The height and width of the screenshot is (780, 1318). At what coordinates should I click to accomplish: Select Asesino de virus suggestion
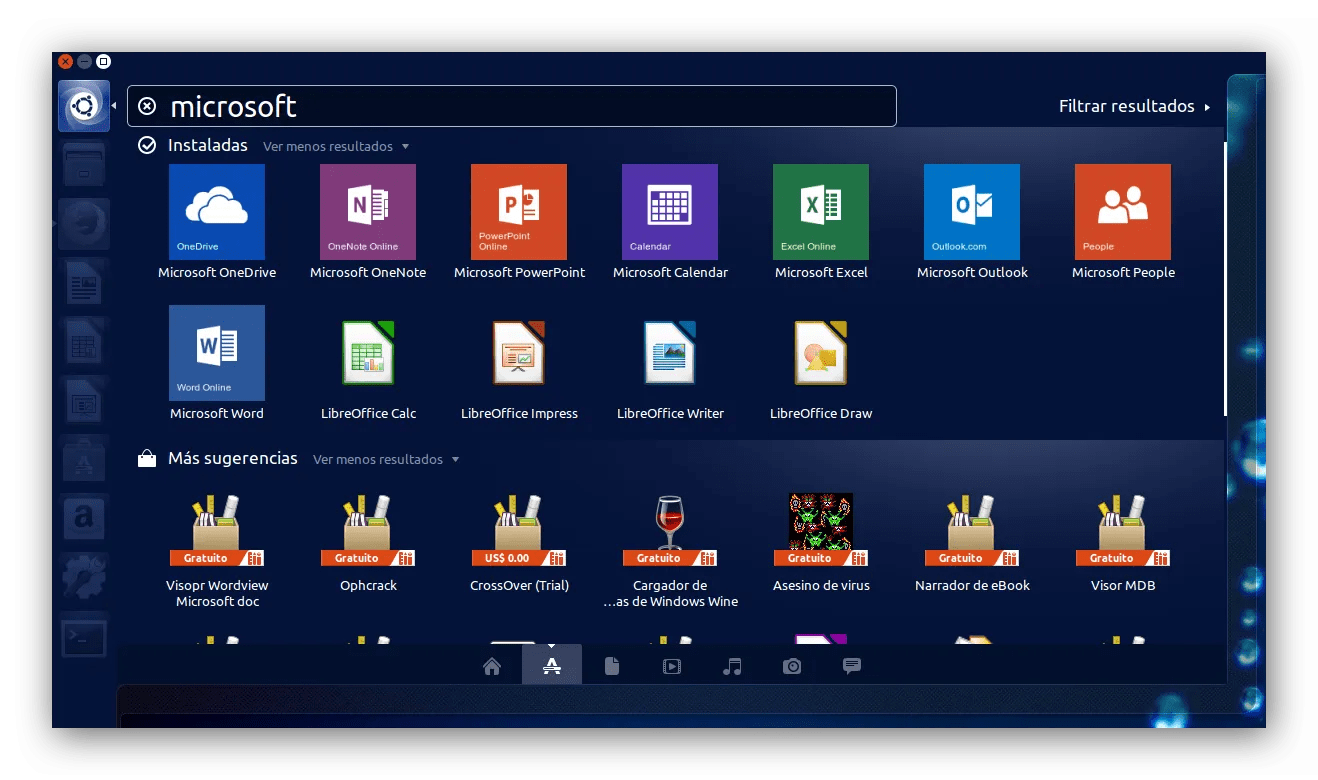pos(821,530)
